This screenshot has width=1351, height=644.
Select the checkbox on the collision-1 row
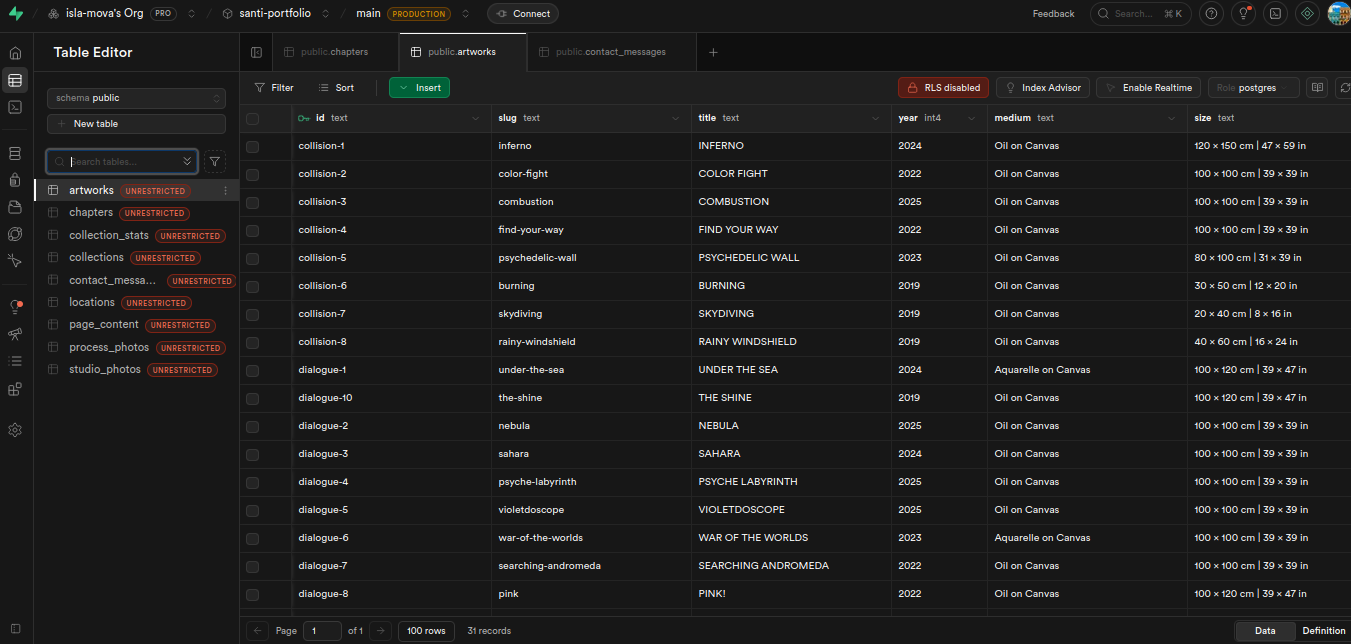252,145
